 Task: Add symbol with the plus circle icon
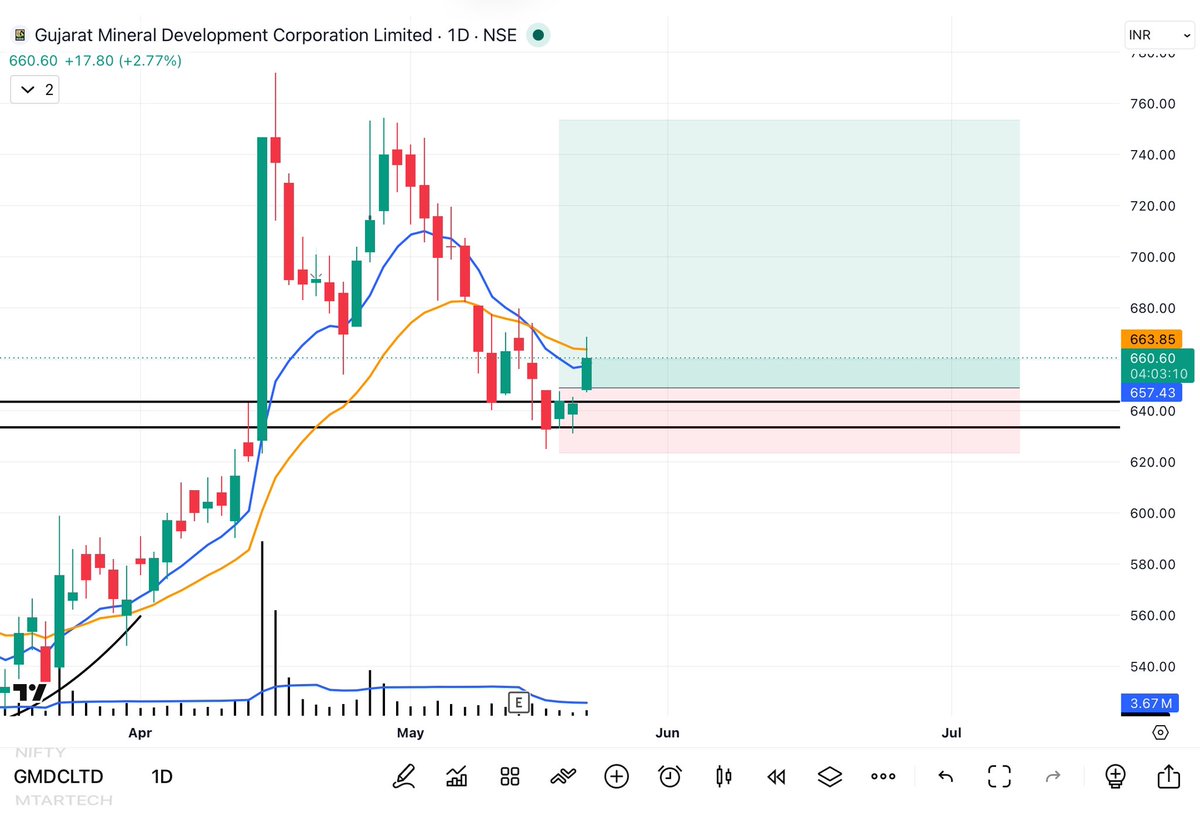pos(616,776)
